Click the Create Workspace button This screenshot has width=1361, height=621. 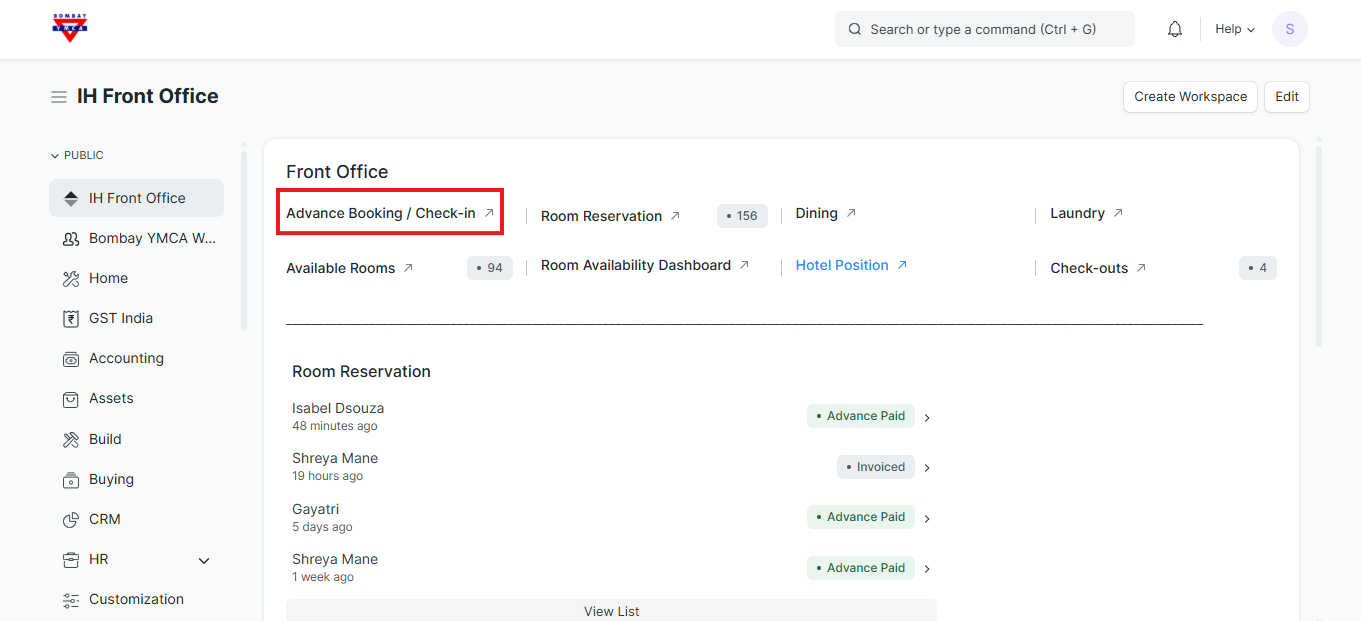tap(1190, 97)
